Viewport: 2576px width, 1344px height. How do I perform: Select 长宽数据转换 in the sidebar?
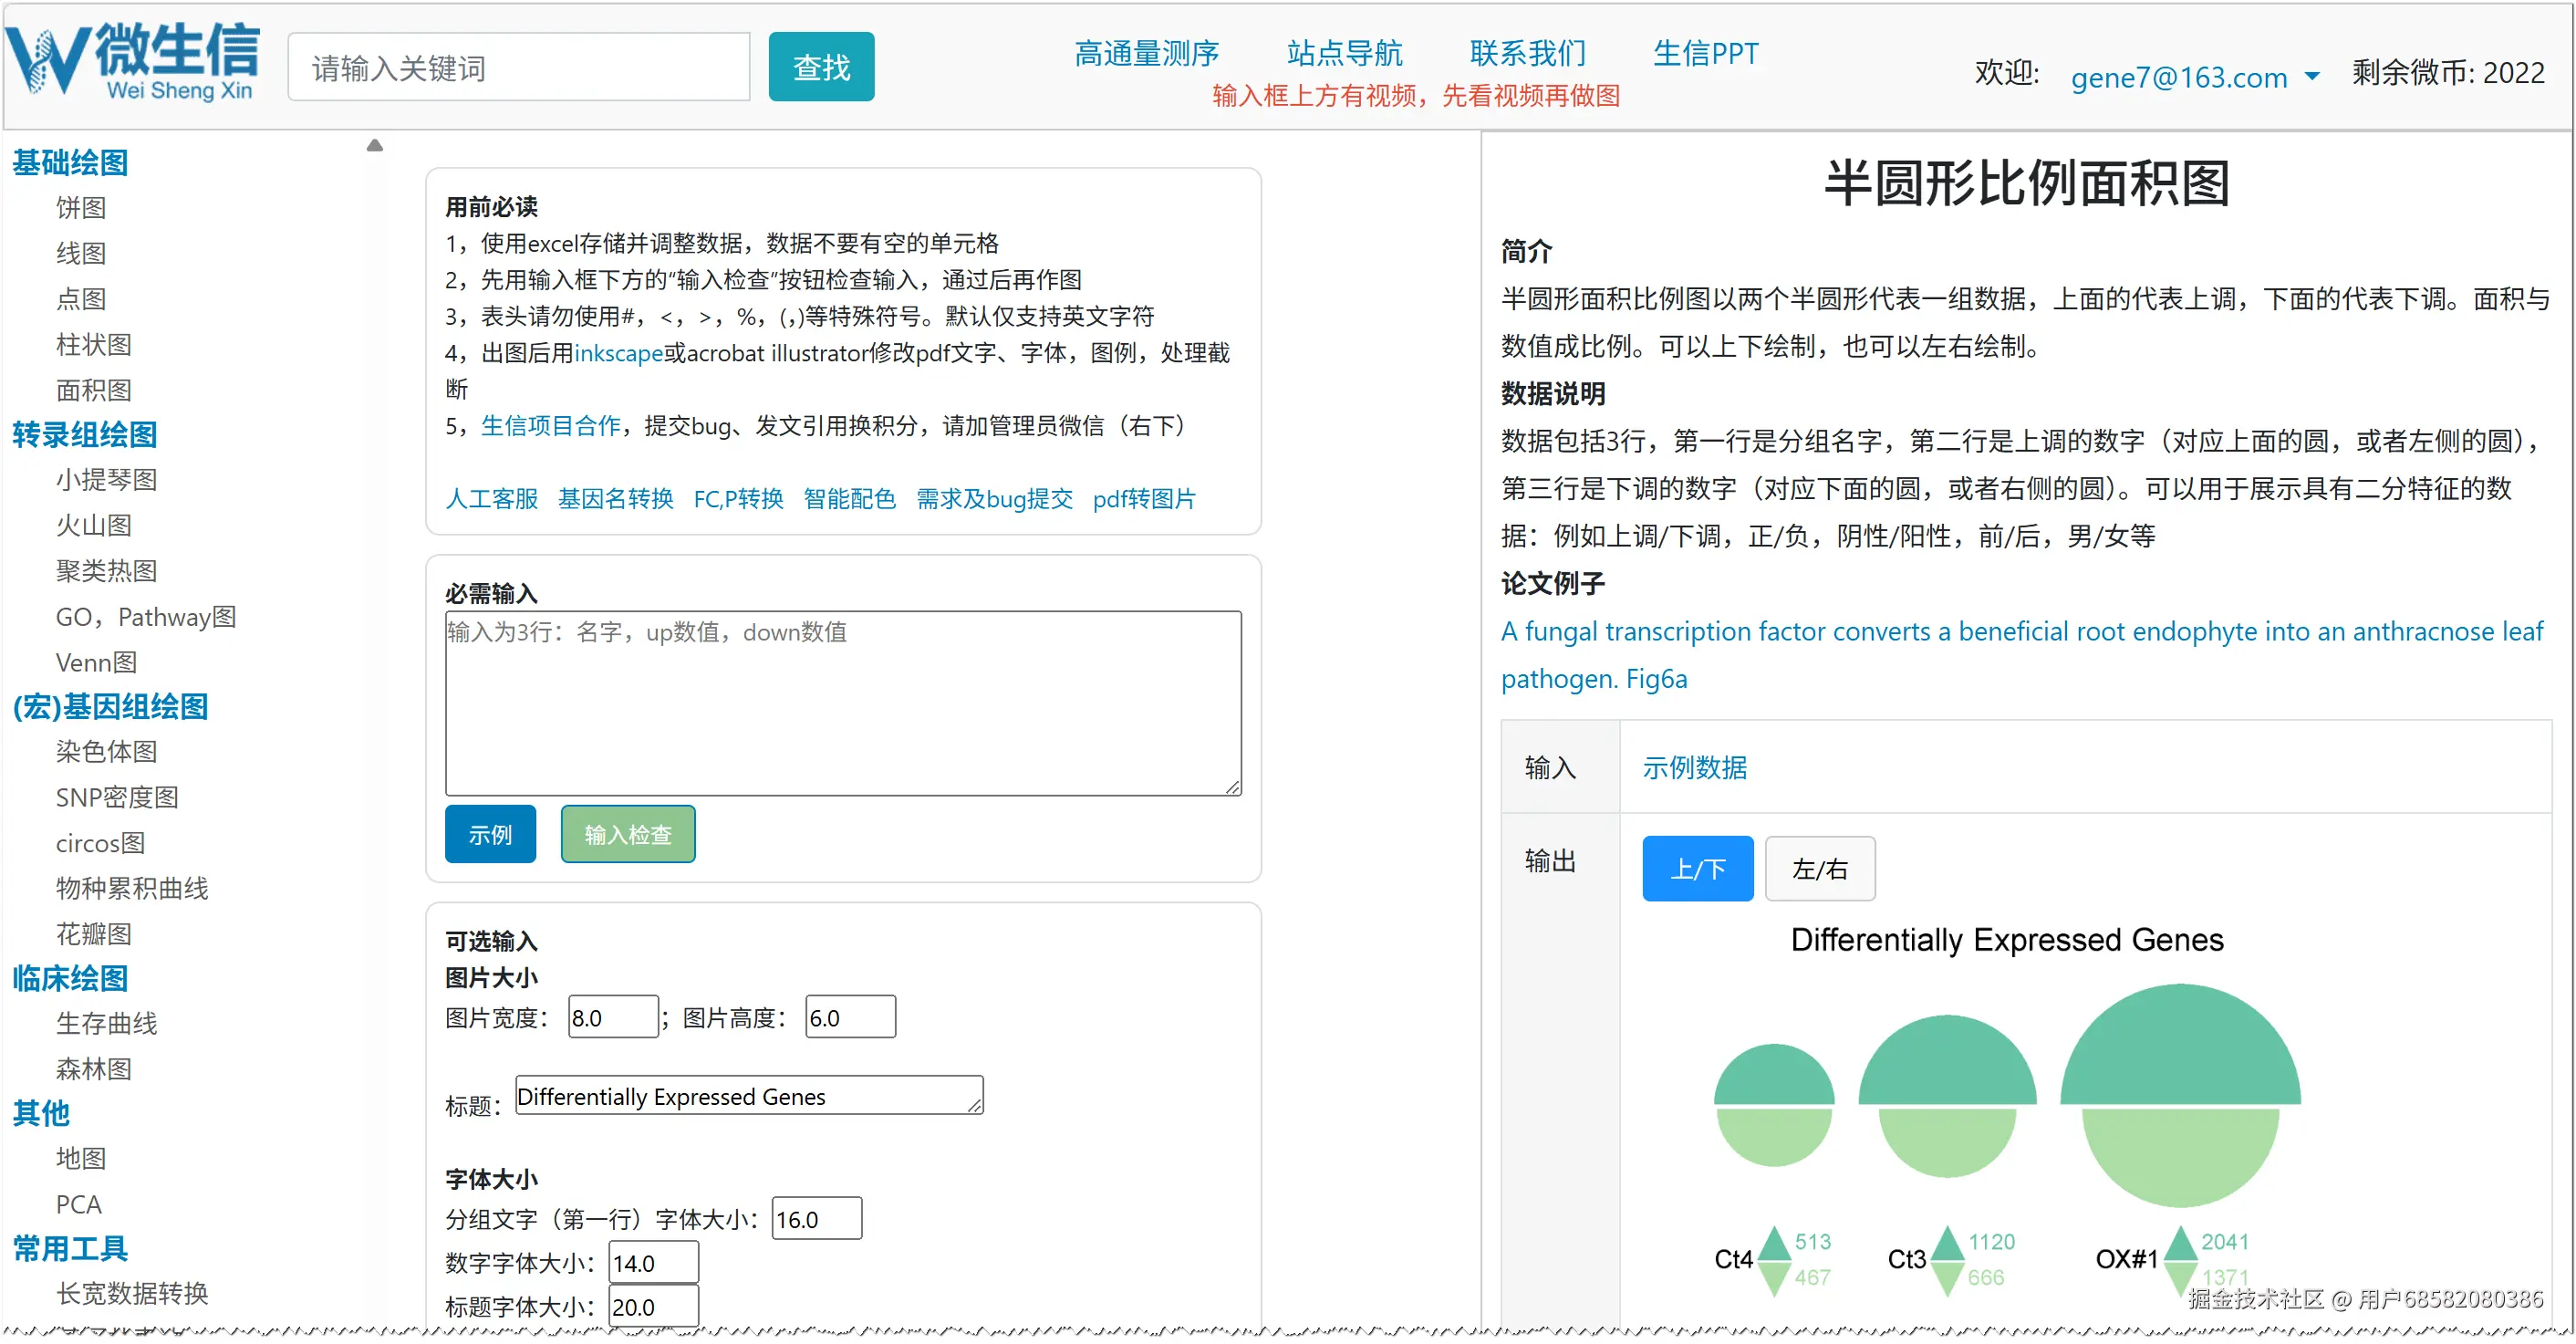132,1294
